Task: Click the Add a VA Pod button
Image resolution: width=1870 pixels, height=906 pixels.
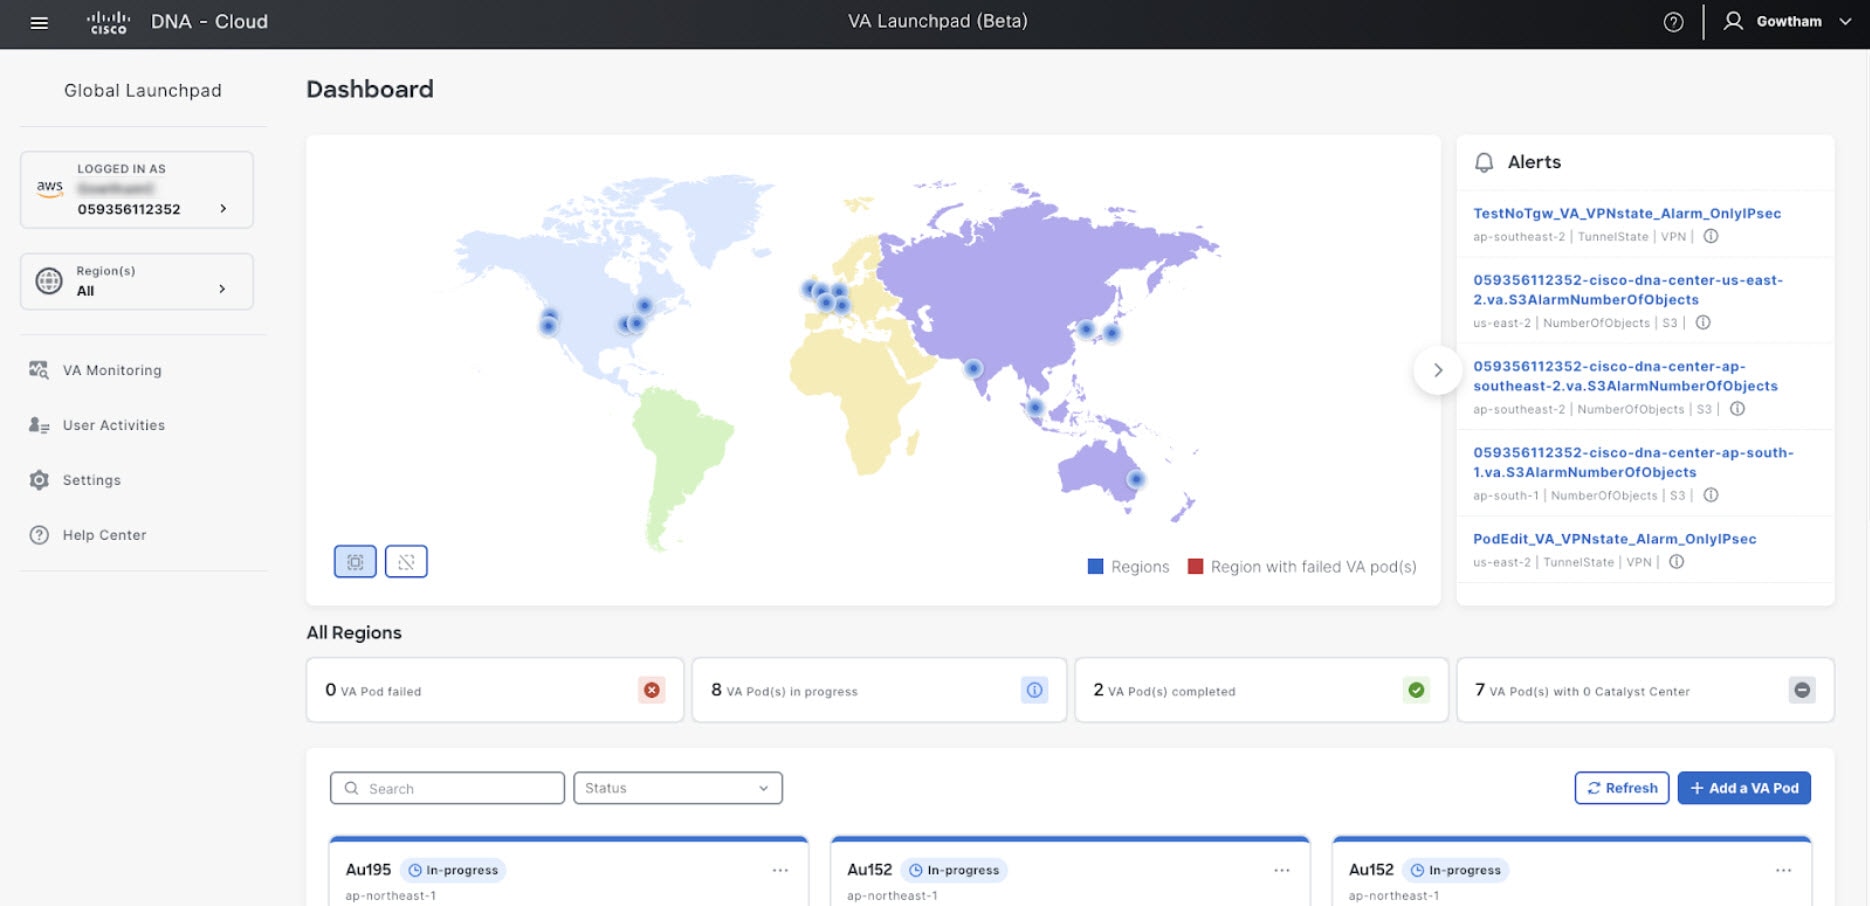Action: click(x=1744, y=788)
